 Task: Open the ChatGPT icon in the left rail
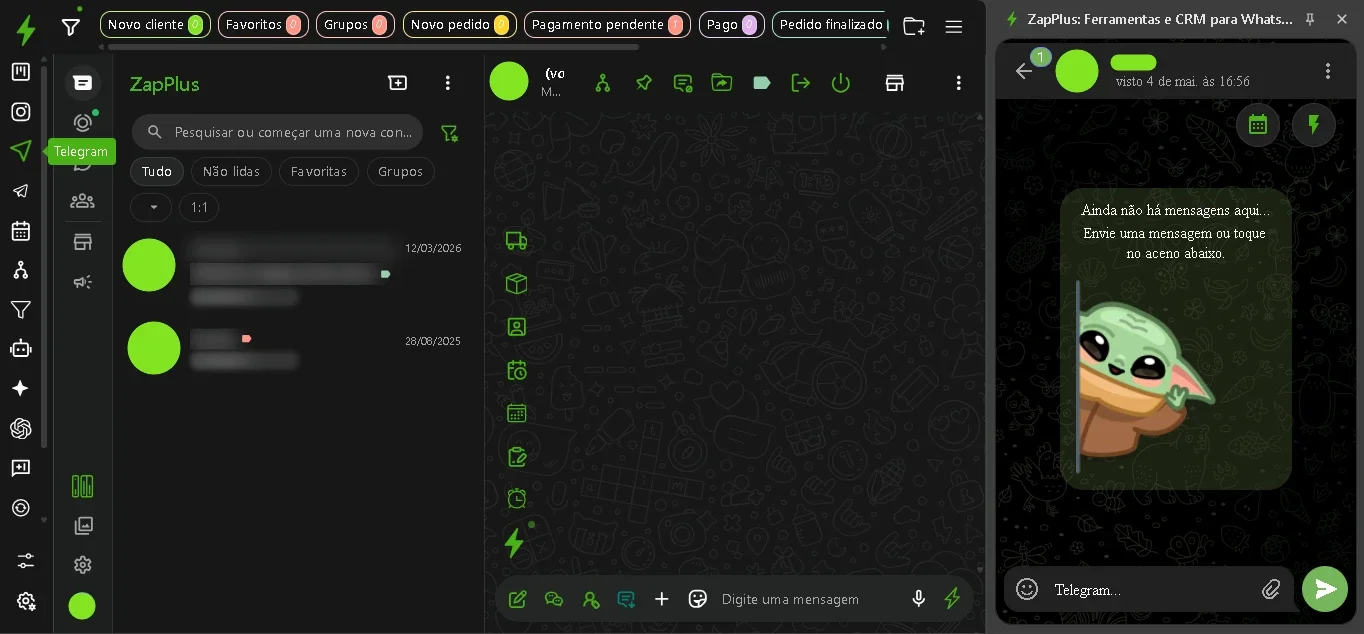[20, 428]
